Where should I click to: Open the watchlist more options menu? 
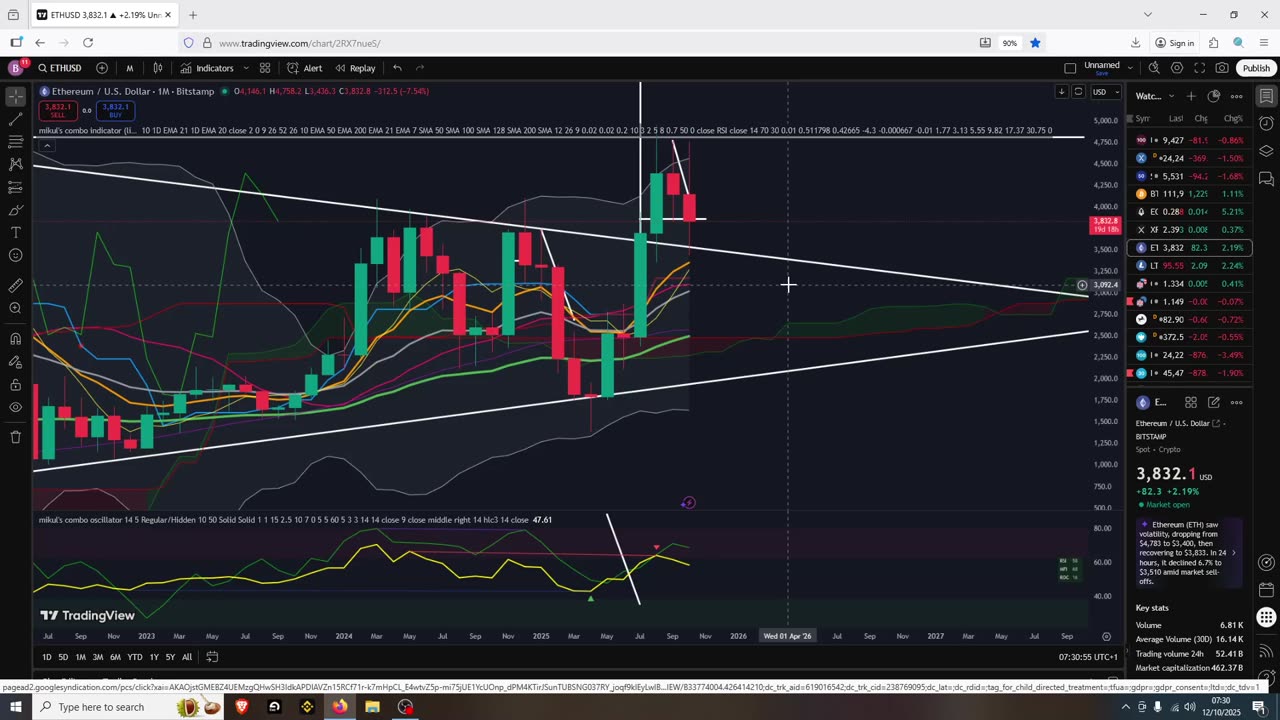pyautogui.click(x=1237, y=96)
